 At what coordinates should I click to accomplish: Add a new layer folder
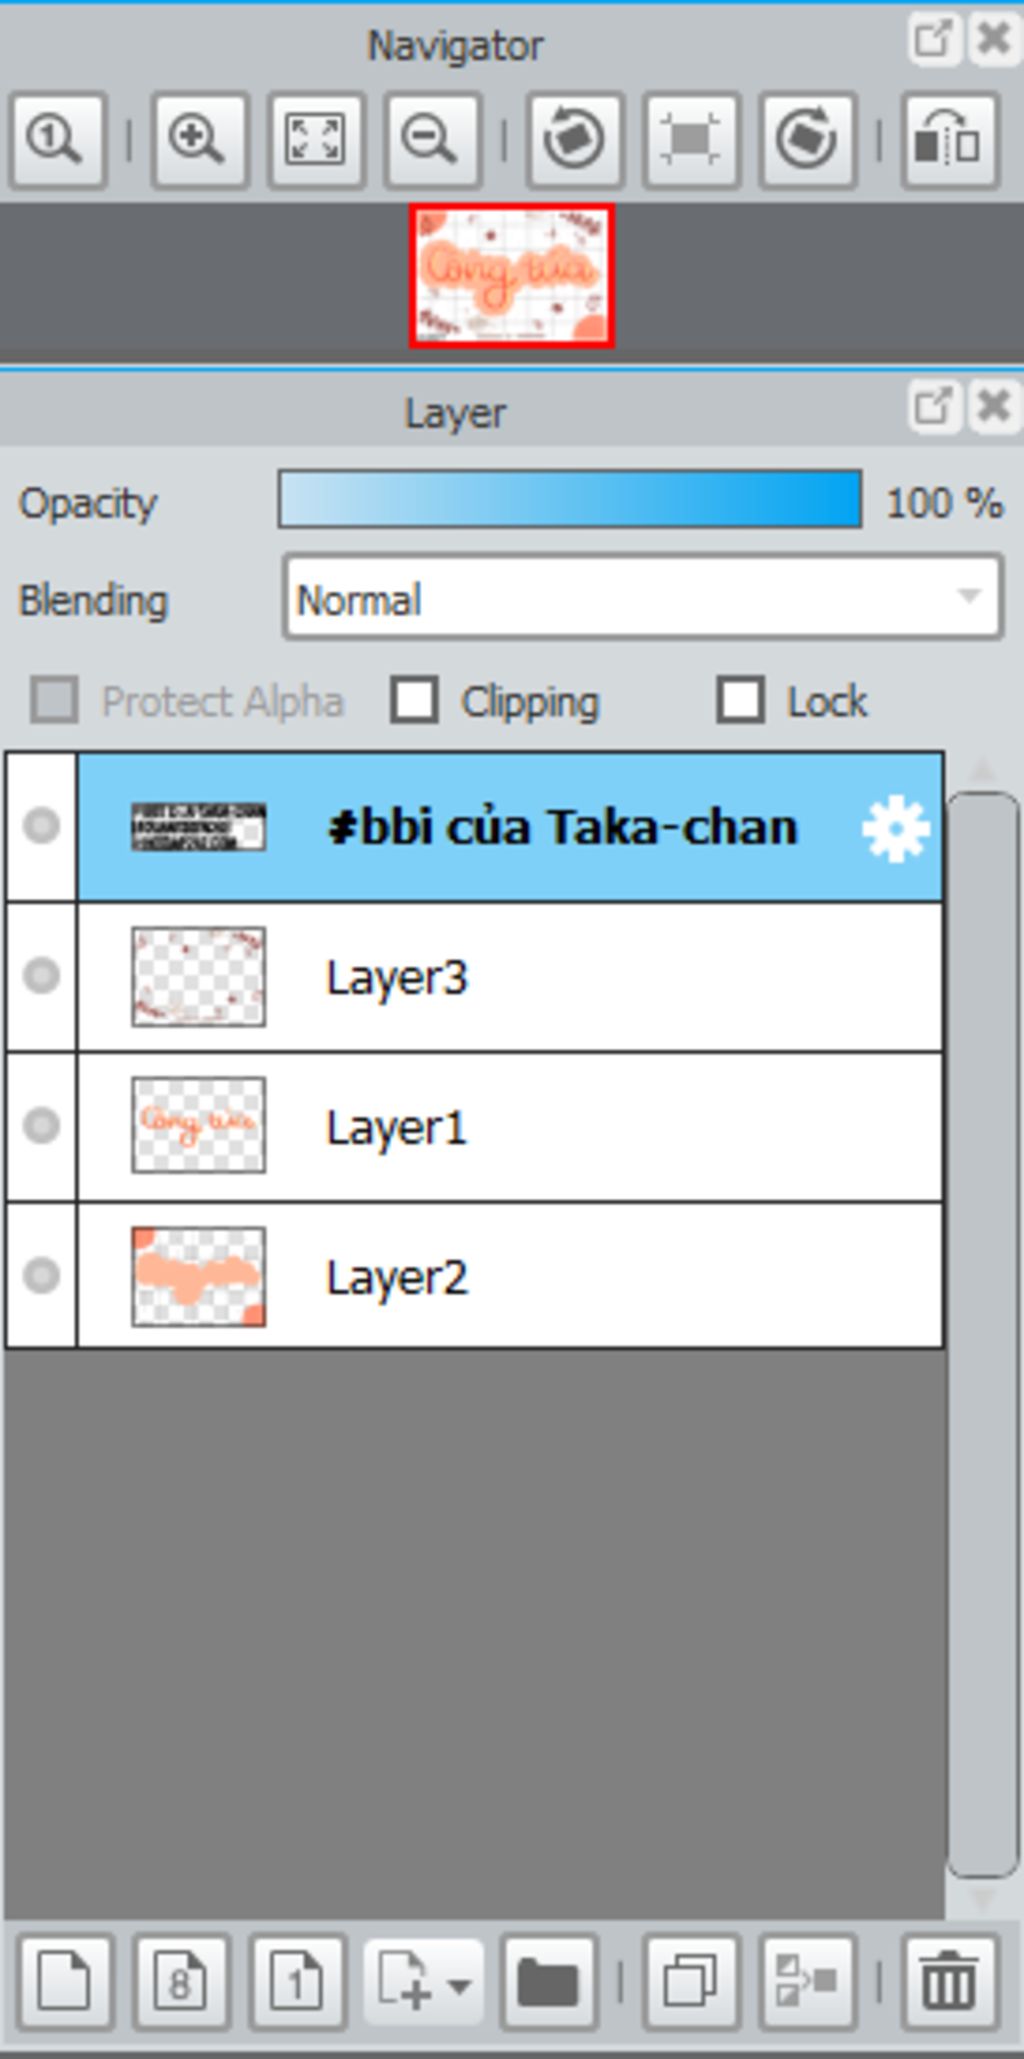click(548, 1982)
